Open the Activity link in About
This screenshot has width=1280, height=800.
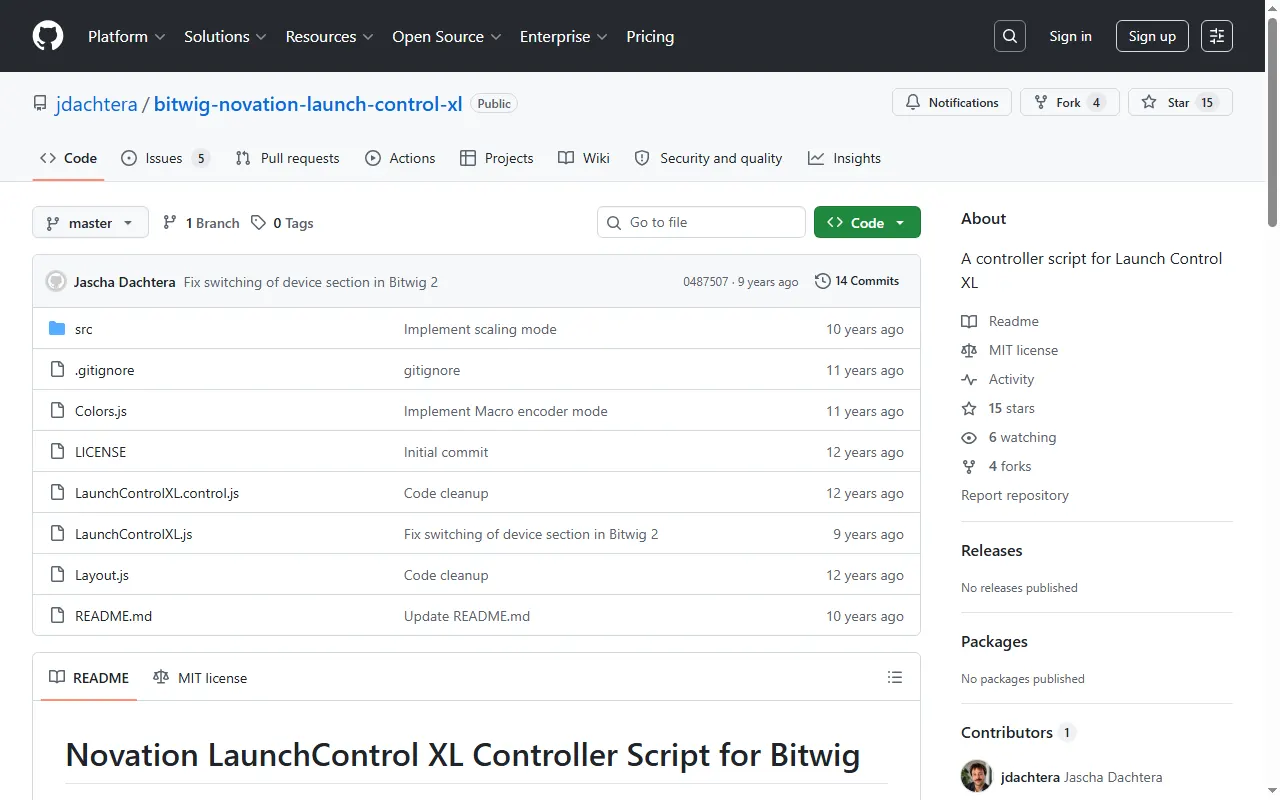coord(998,379)
